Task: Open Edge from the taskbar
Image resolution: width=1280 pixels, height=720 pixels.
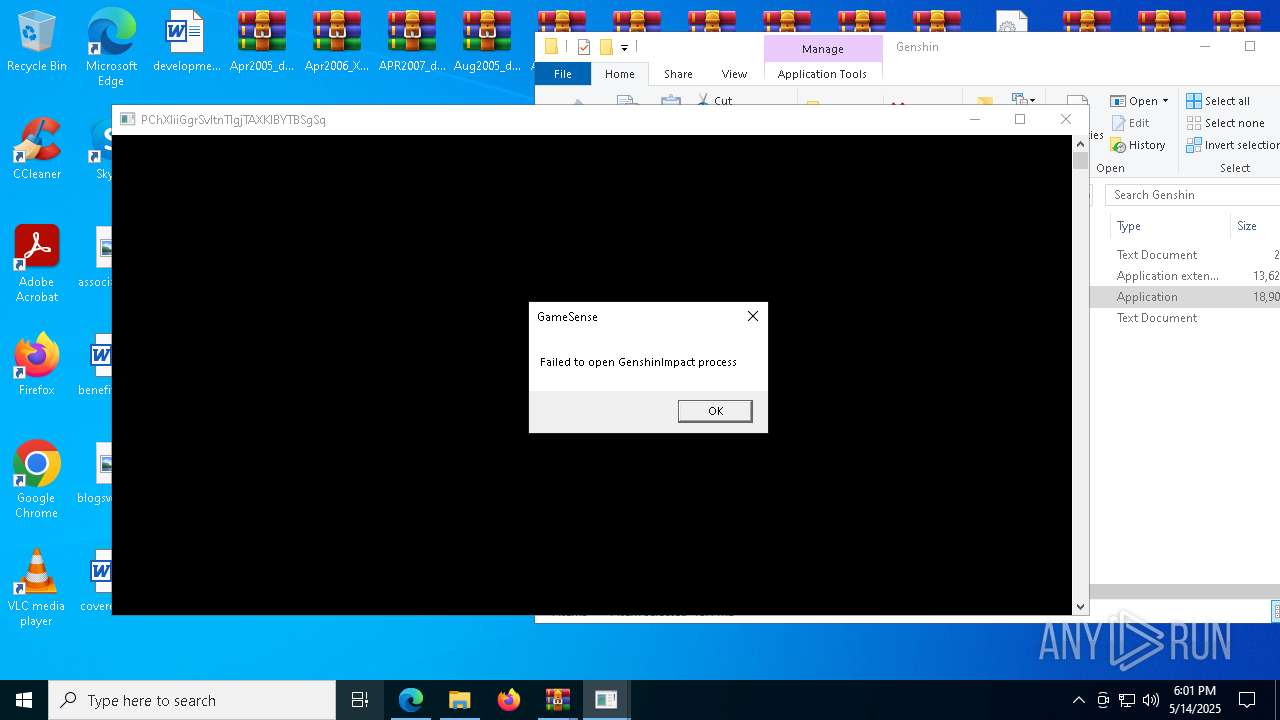Action: [x=411, y=700]
